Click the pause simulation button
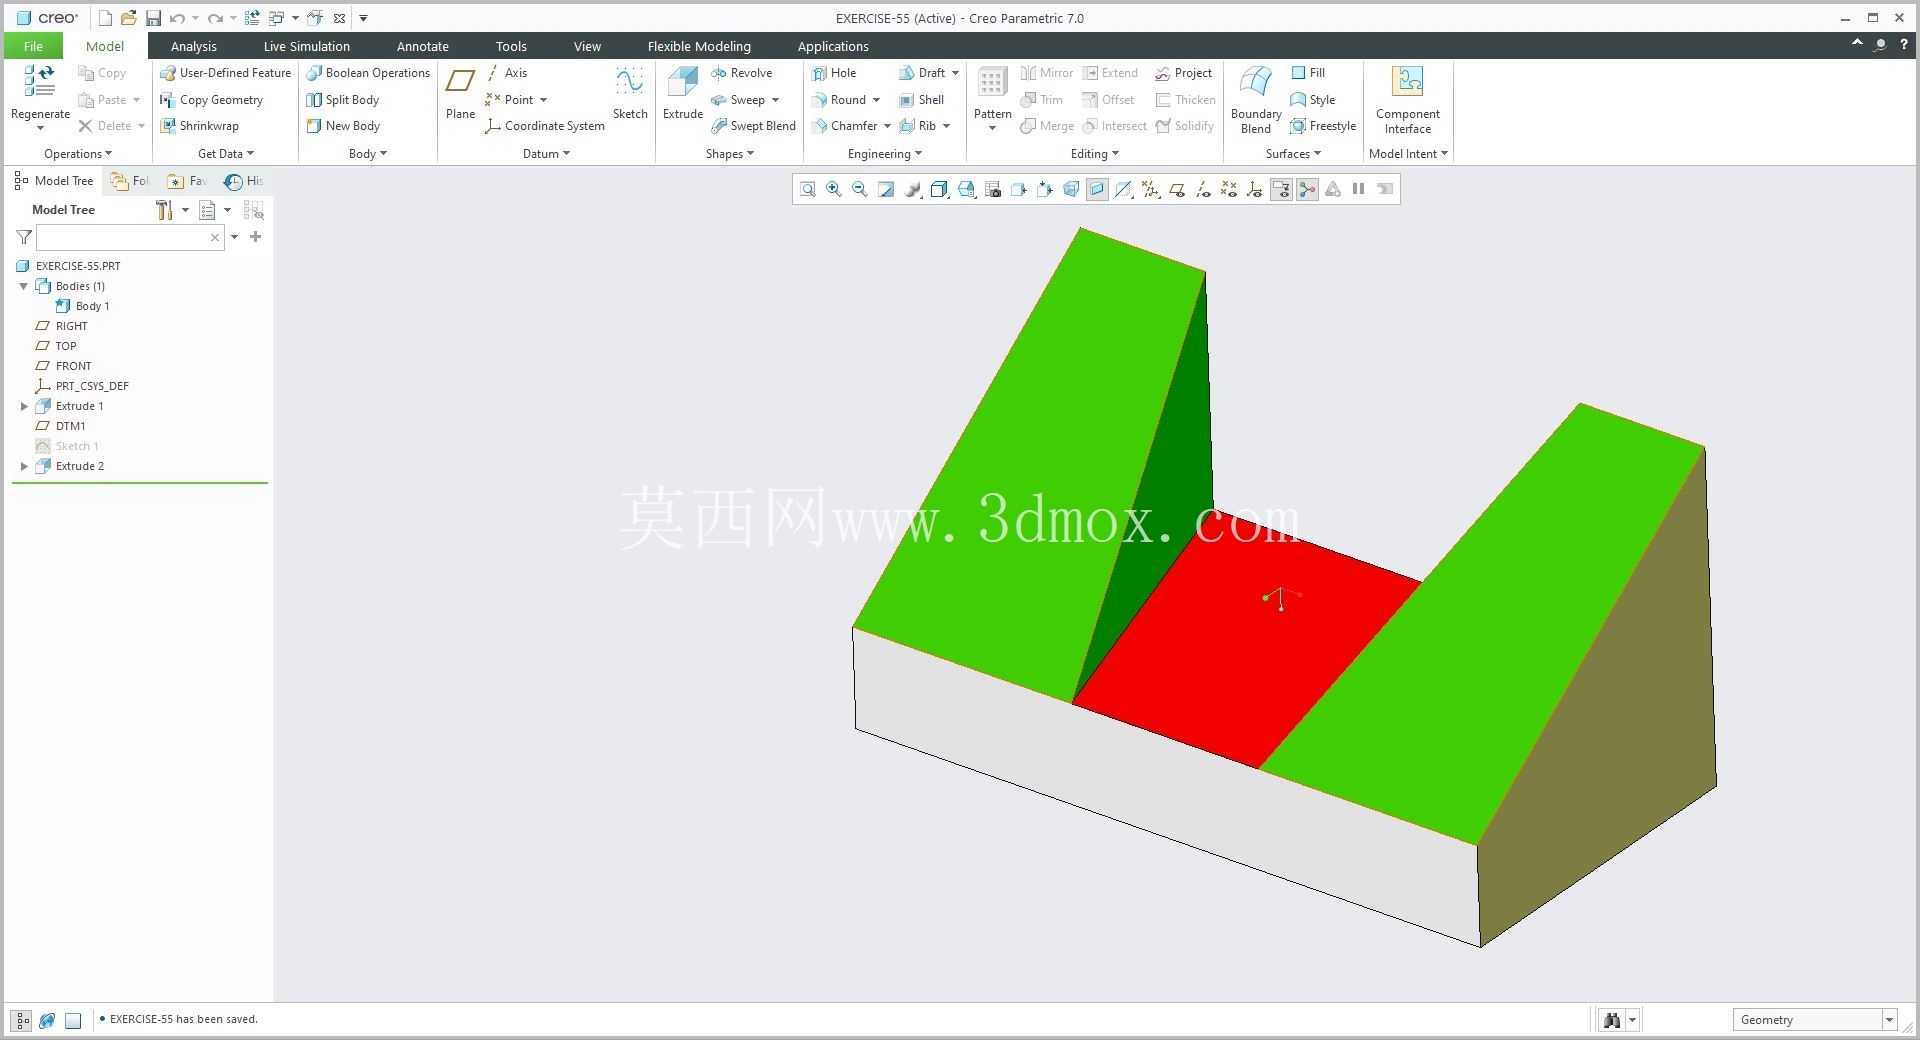This screenshot has height=1040, width=1920. click(1358, 189)
